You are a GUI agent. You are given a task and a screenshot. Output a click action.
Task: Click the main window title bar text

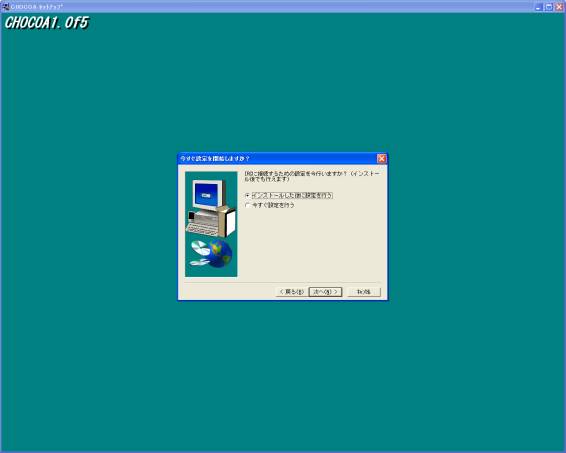coord(36,6)
